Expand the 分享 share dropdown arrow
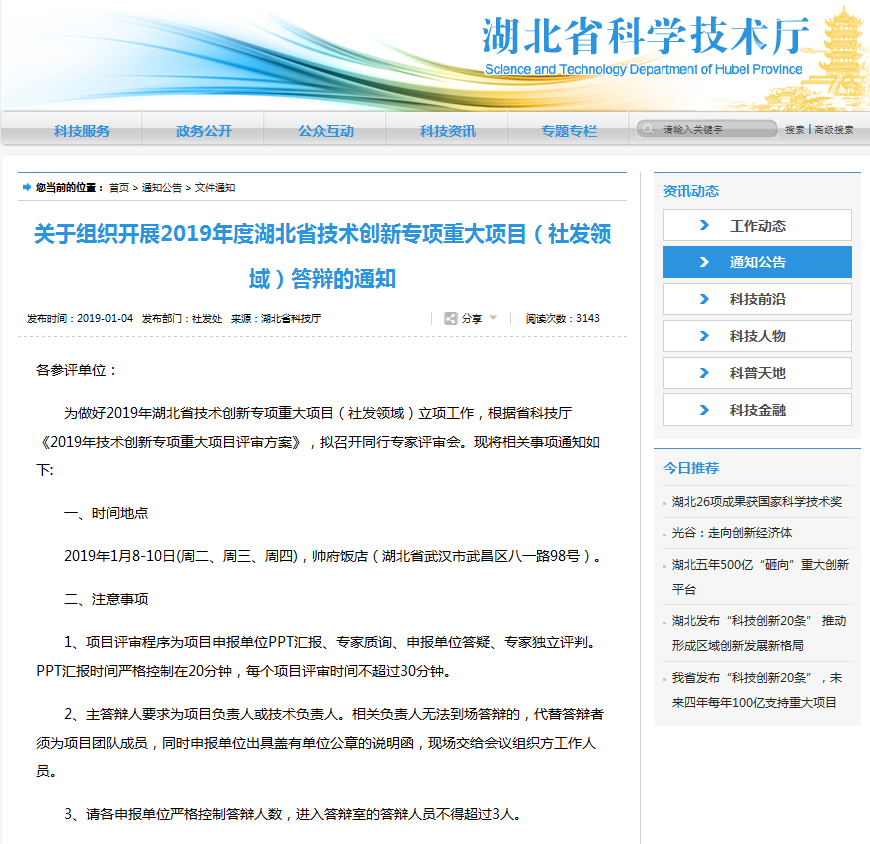 click(x=493, y=319)
